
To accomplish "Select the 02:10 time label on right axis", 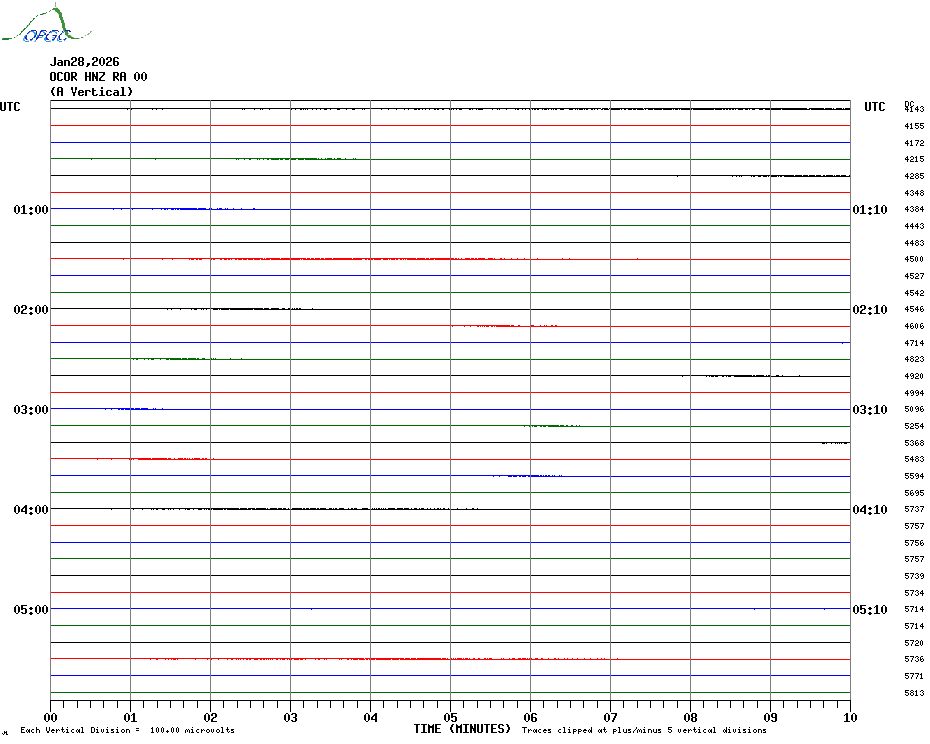I will pos(869,310).
